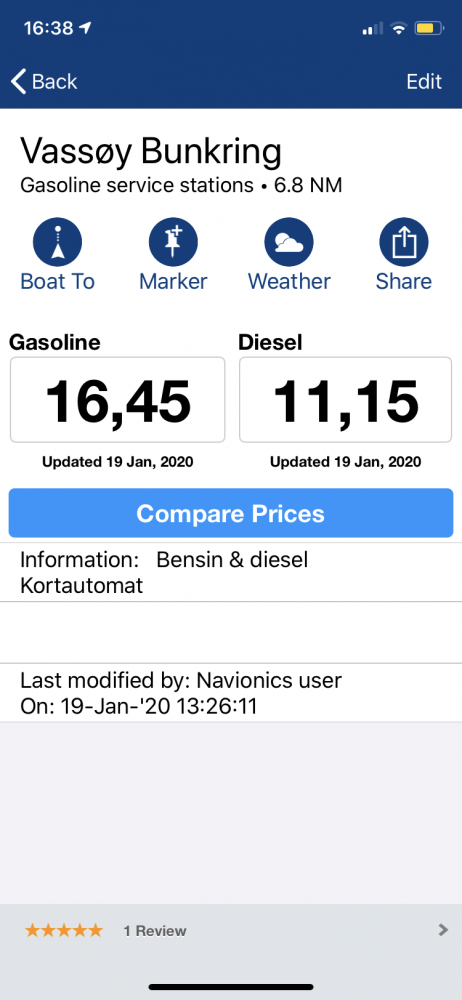This screenshot has height=1000, width=462.
Task: Tap the Compare Prices button
Action: [x=231, y=513]
